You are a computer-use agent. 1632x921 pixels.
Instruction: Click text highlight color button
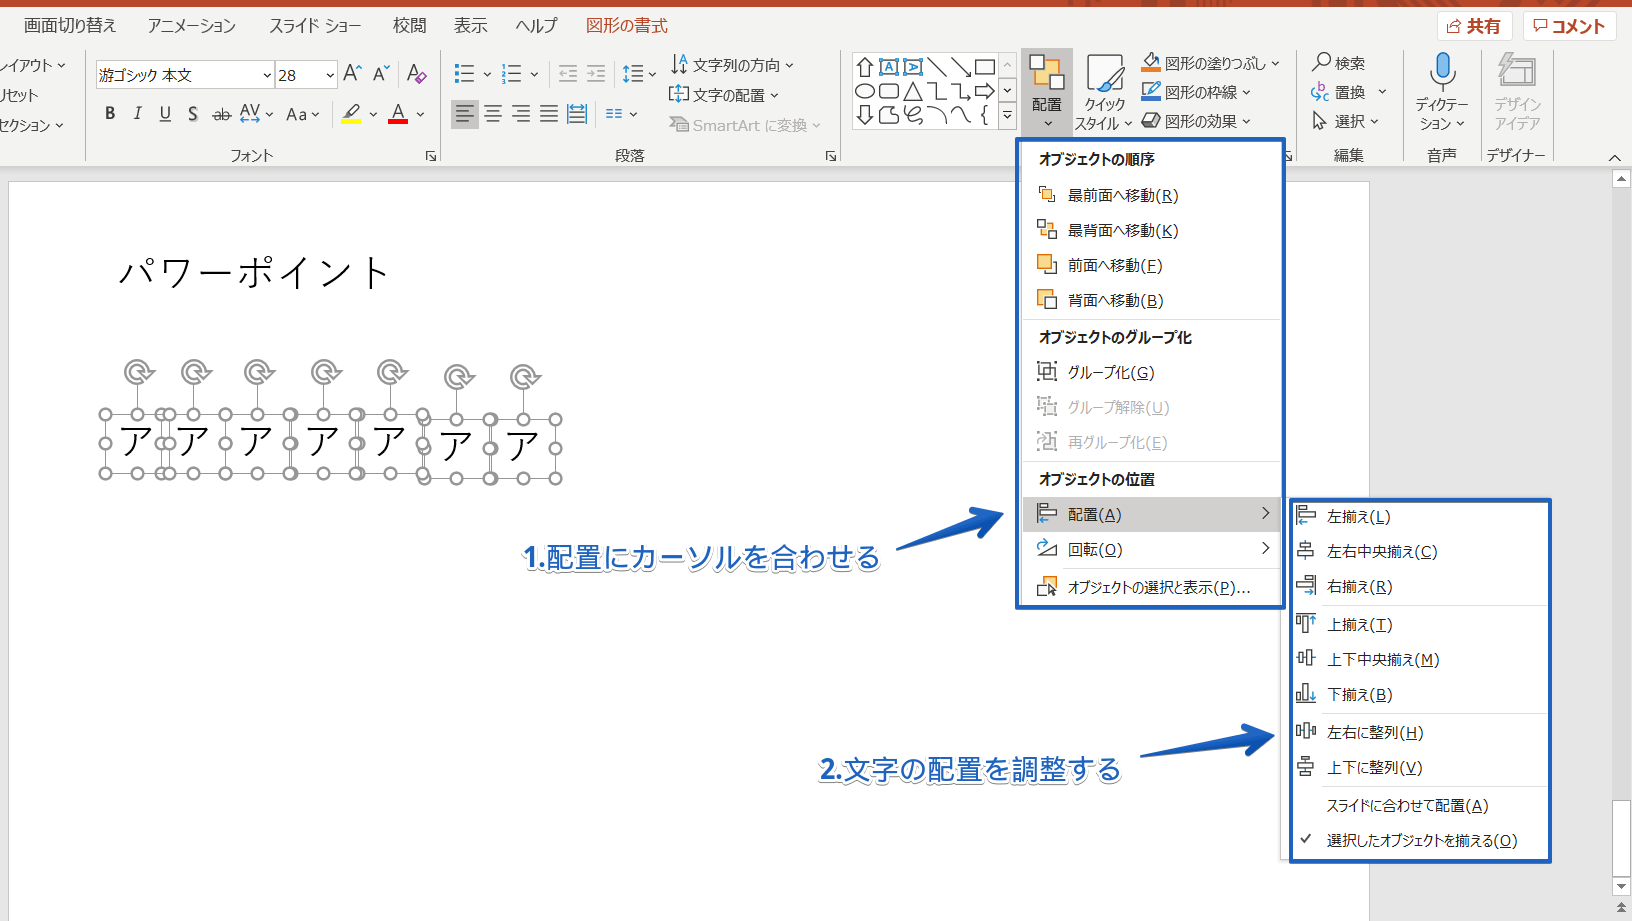click(351, 114)
